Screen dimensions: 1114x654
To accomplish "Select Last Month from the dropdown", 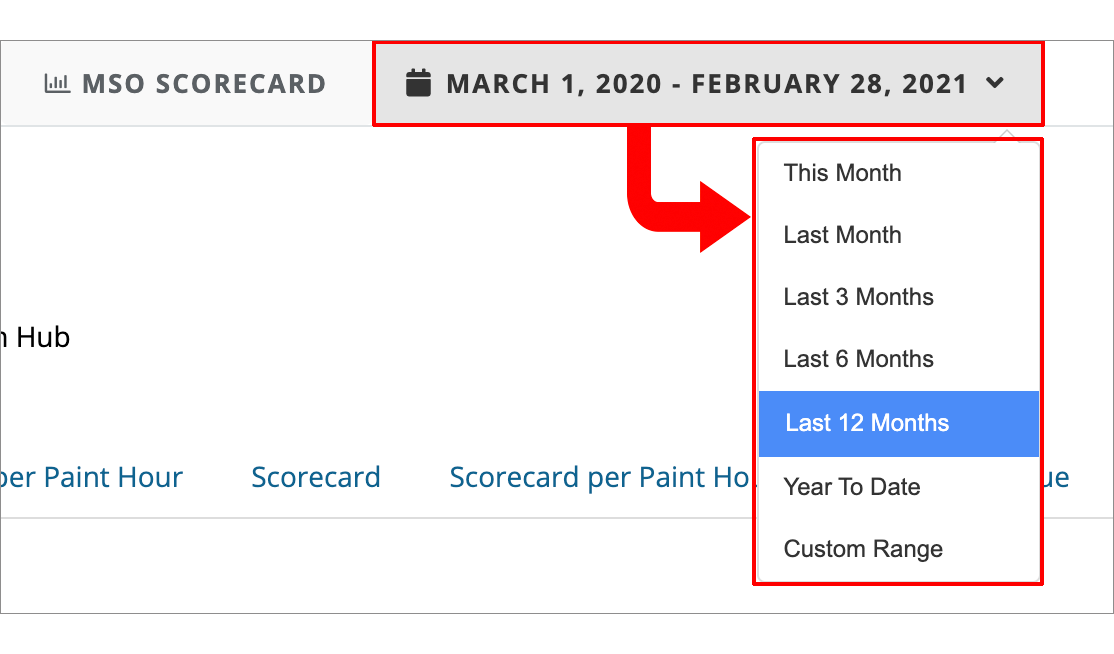I will point(843,235).
